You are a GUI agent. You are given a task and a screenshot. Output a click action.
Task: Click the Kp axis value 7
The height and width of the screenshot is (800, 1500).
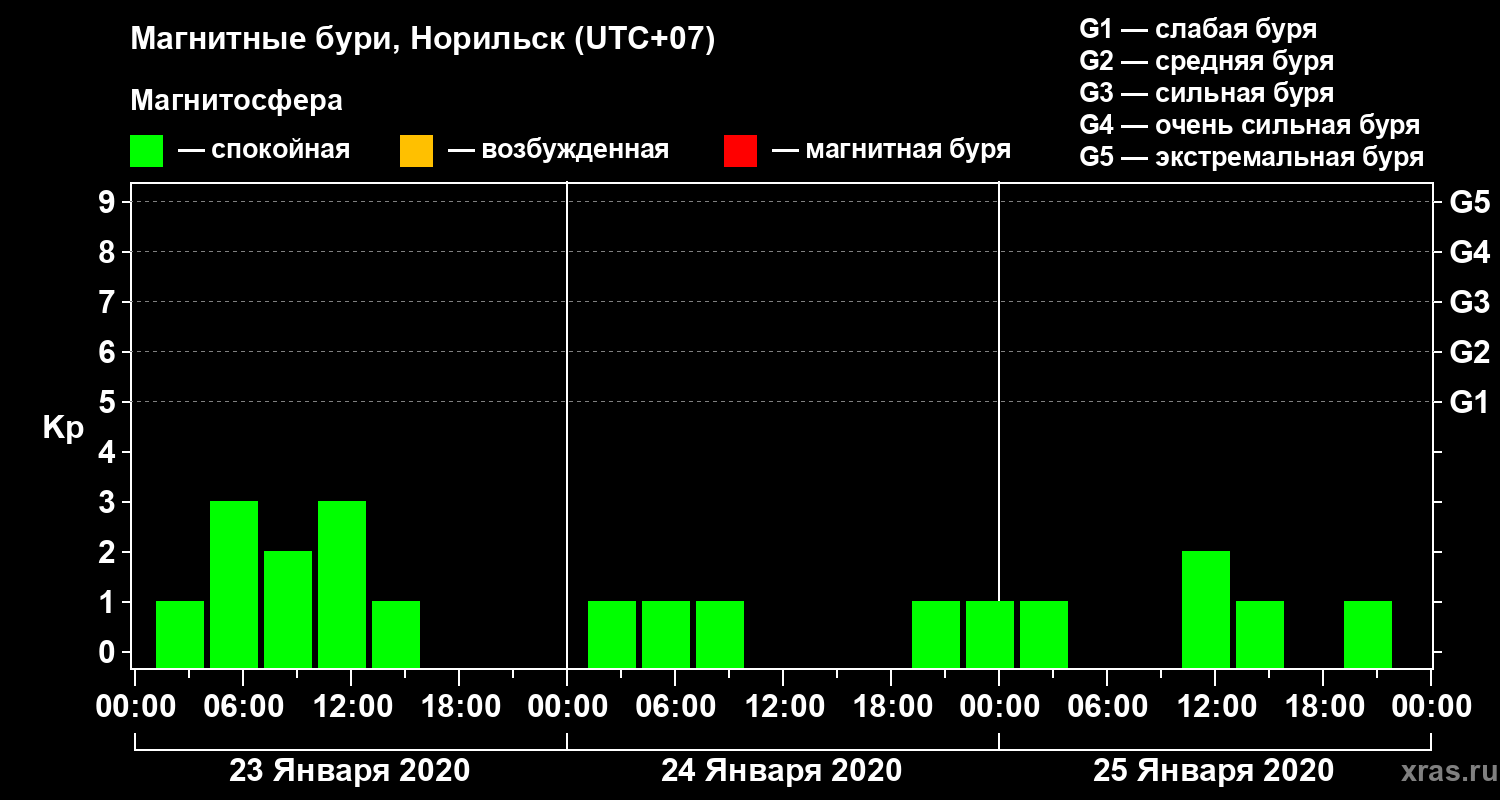click(109, 302)
